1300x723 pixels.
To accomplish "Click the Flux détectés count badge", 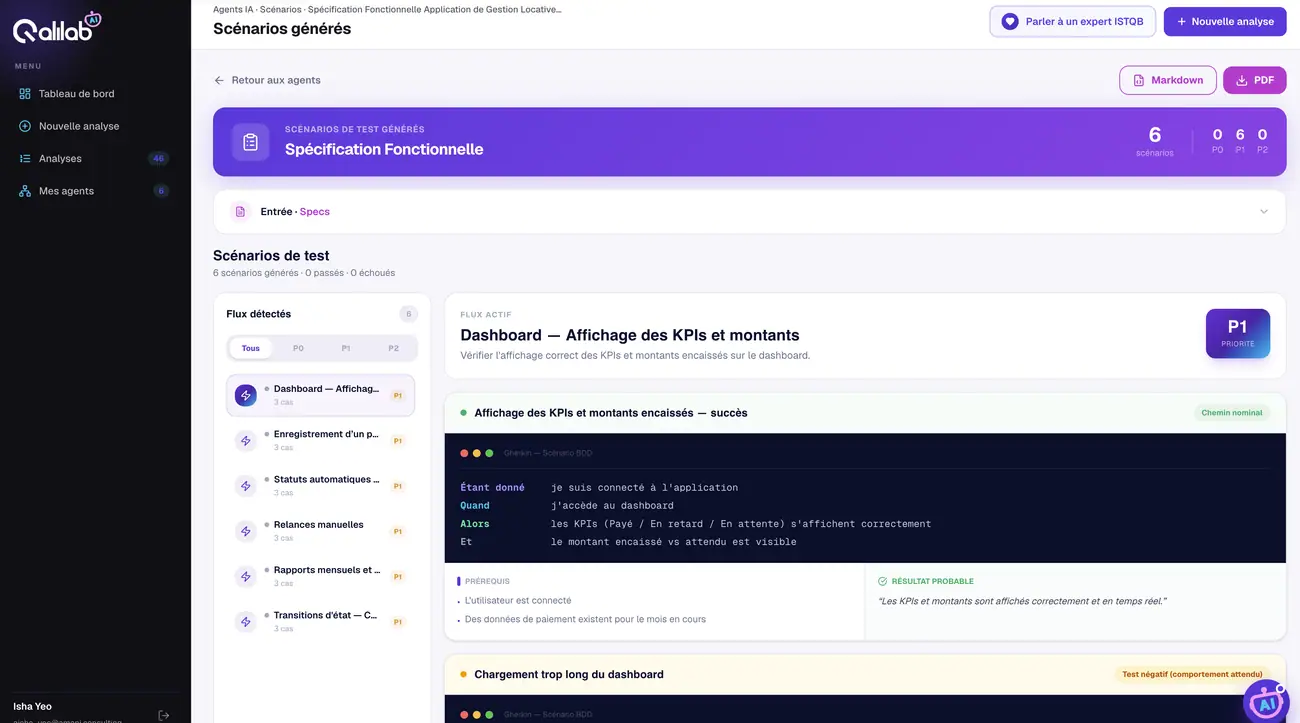I will 408,314.
